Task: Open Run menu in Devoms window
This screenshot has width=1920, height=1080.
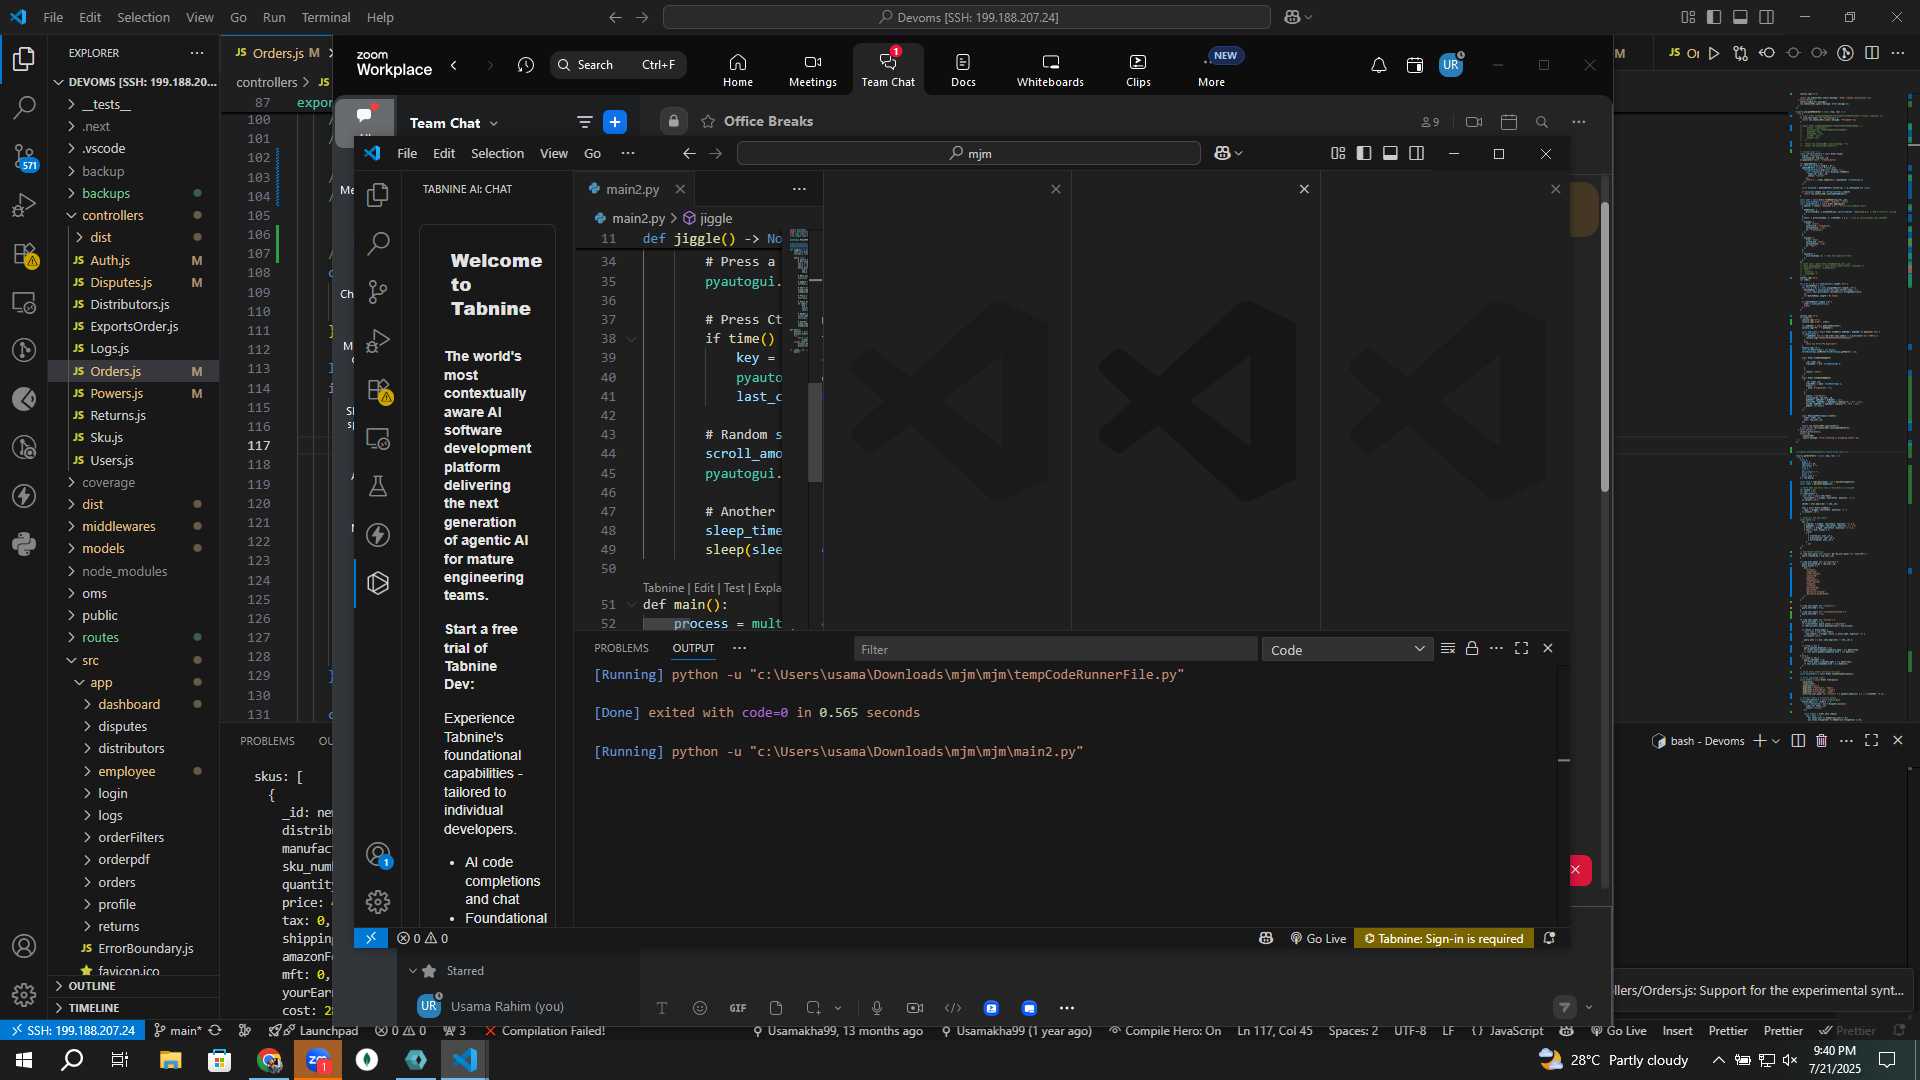Action: [x=274, y=17]
